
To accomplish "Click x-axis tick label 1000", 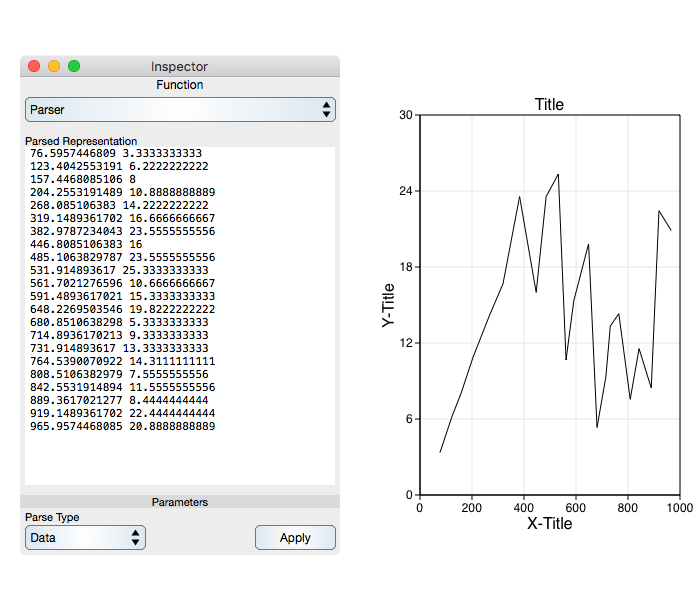I will coord(679,508).
